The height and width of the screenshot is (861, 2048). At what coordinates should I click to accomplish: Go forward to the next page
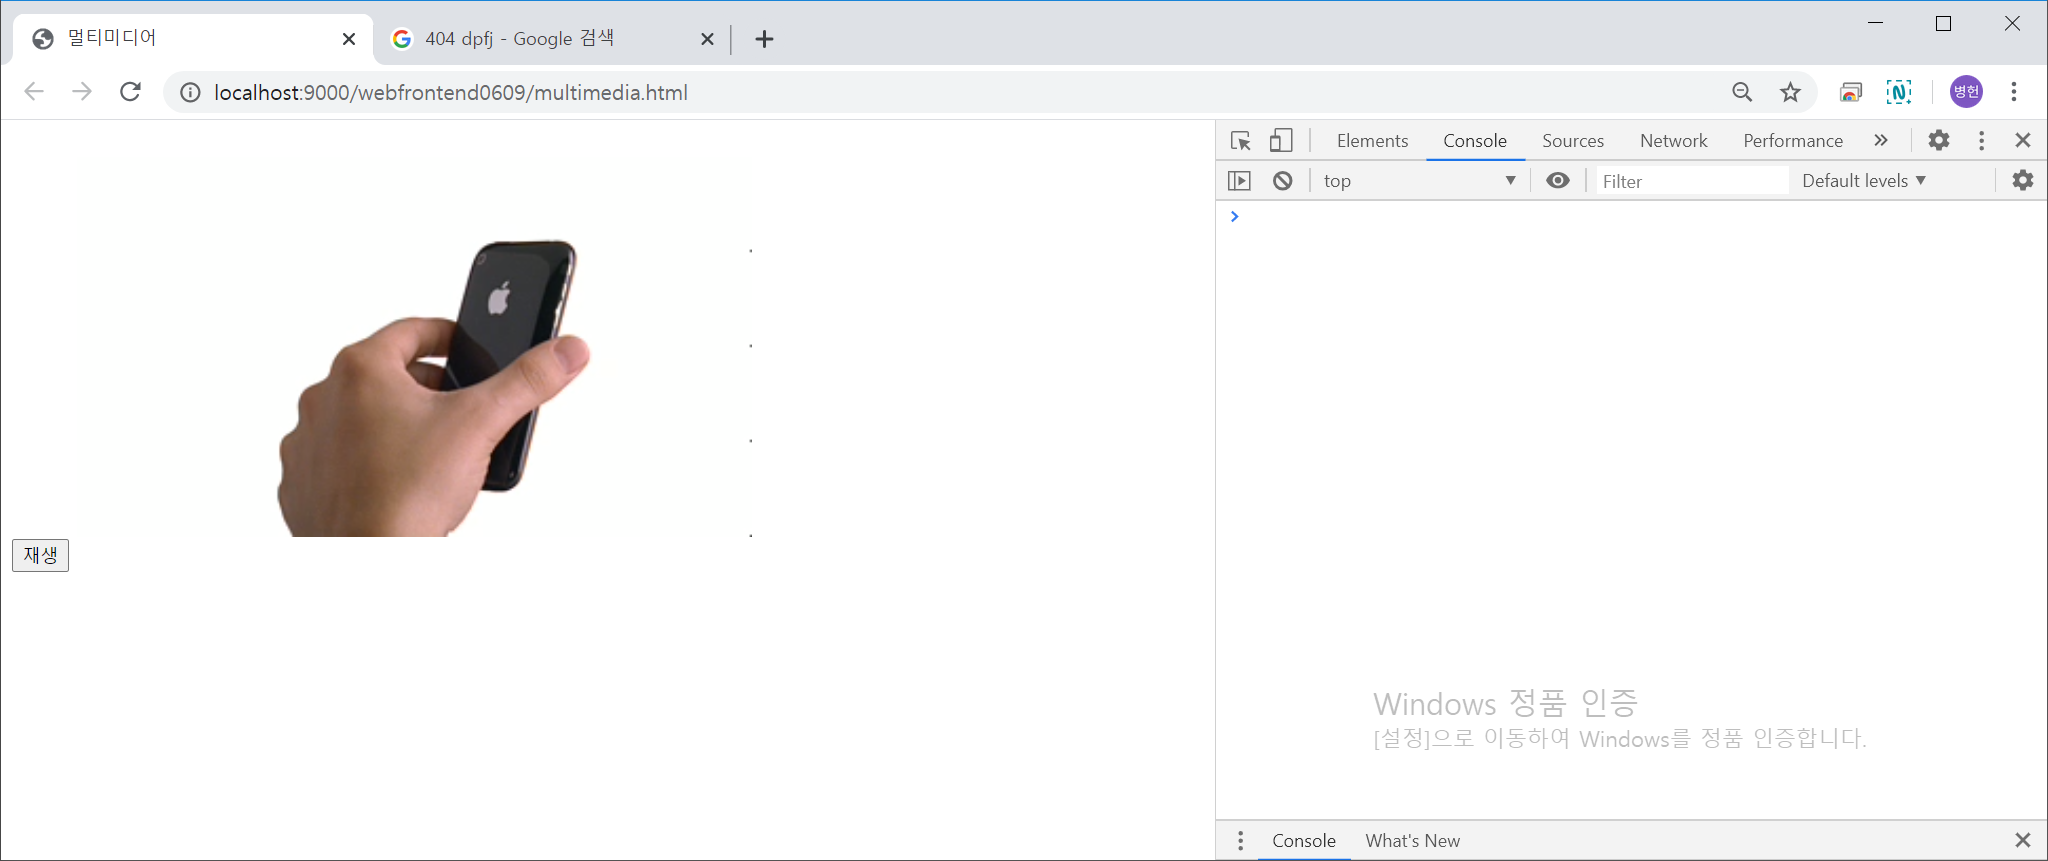(82, 92)
